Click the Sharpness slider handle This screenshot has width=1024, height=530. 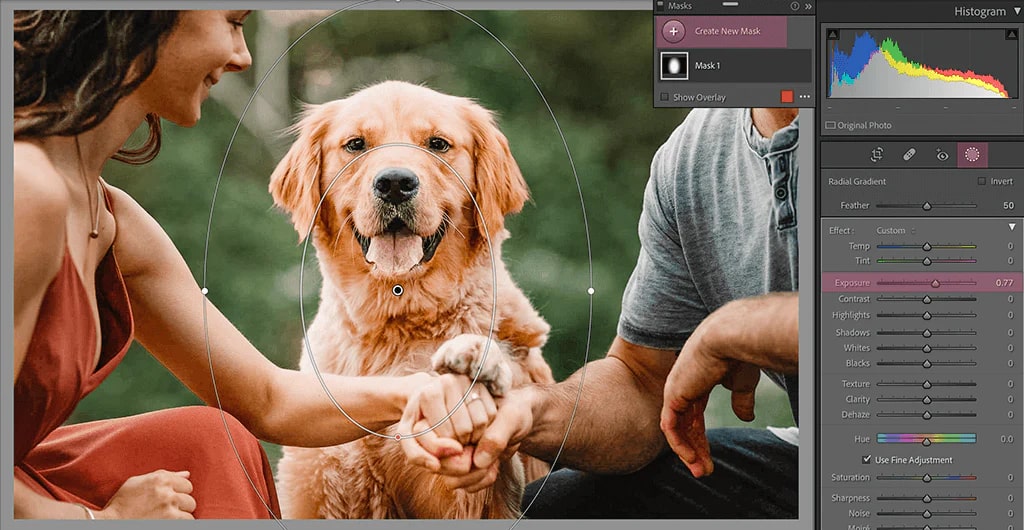point(927,499)
